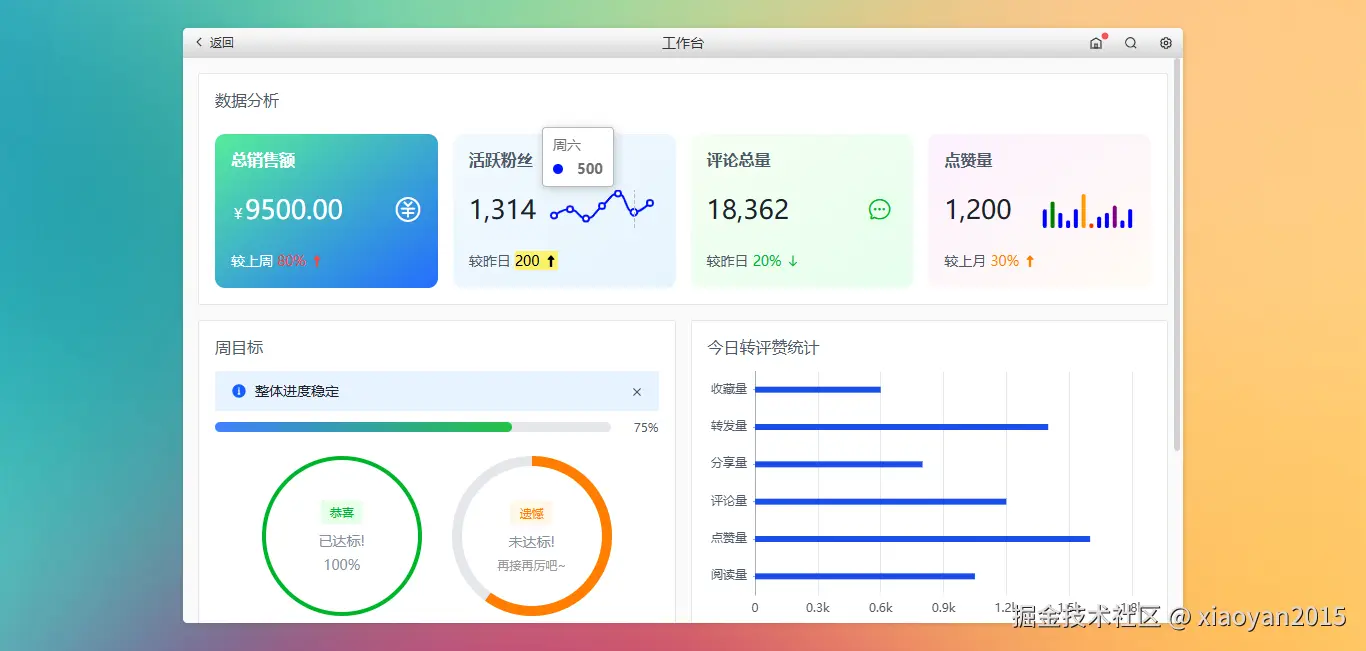Click the orange 未达标 progress circle
1366x651 pixels.
coord(532,536)
